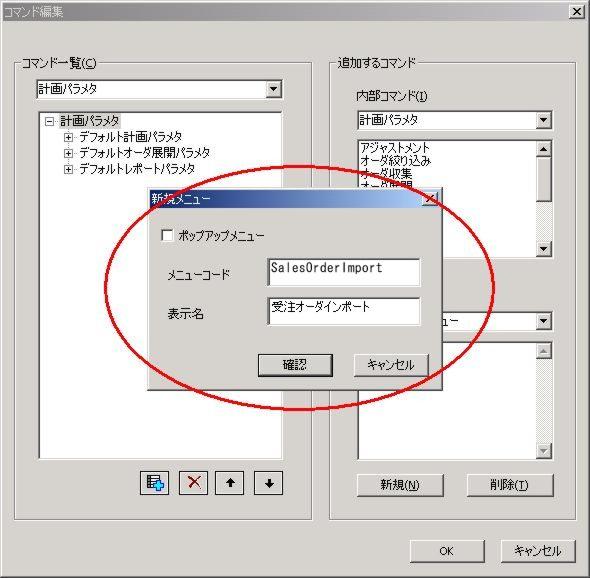Click the 確認 button in the dialog
Viewport: 590px width, 578px height.
(x=295, y=365)
